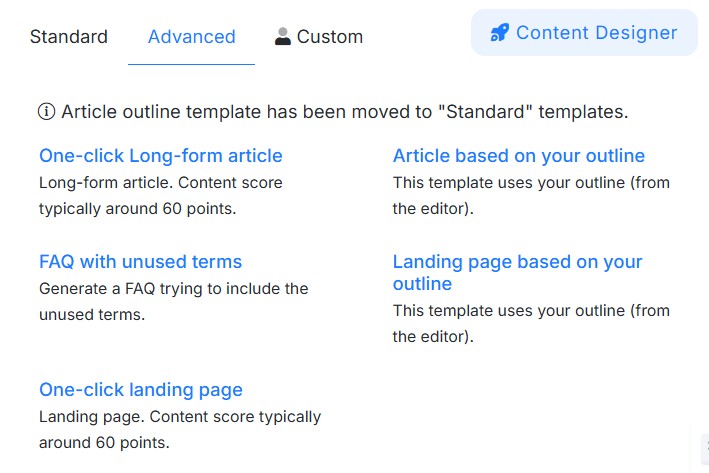This screenshot has height=473, width=709.
Task: Click the Long-form article description text
Action: pyautogui.click(x=160, y=196)
